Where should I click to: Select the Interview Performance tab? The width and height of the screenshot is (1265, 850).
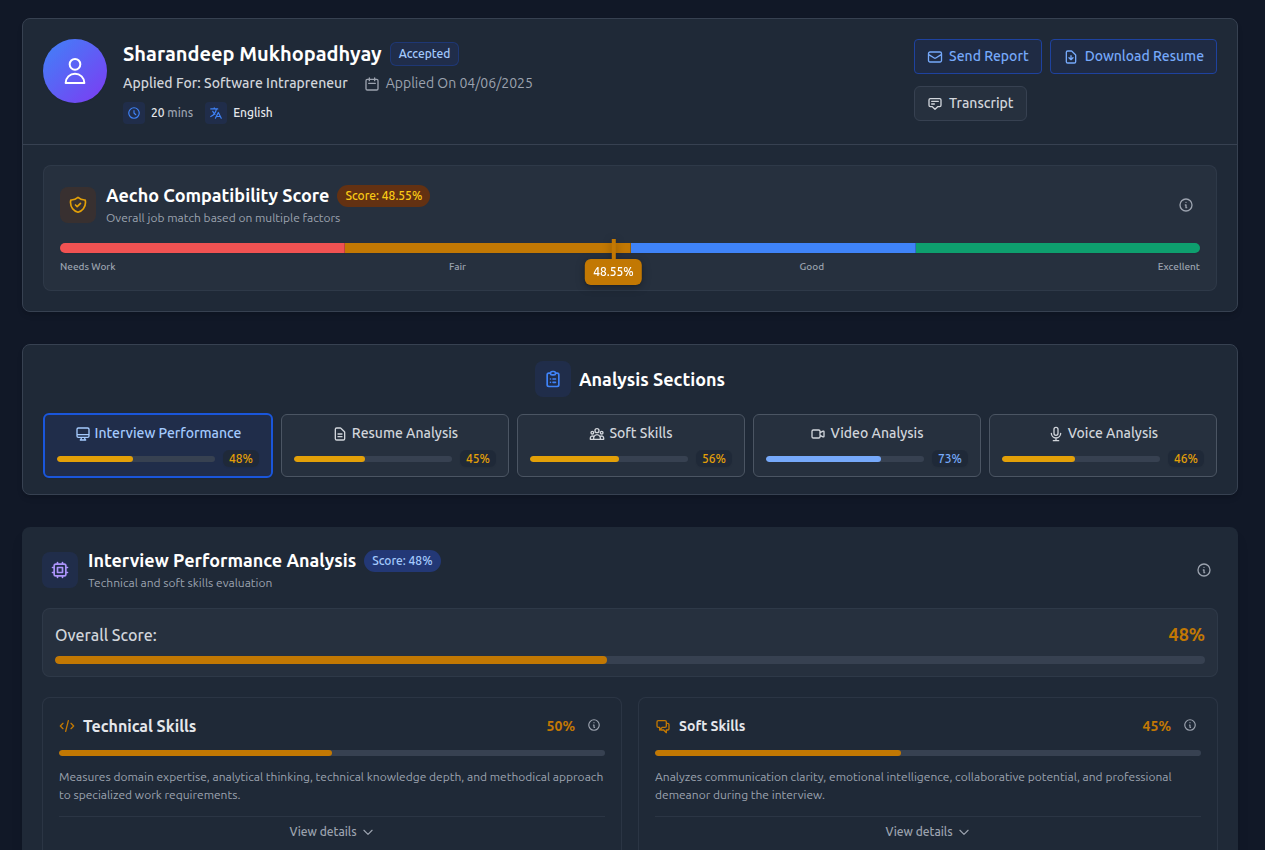tap(158, 445)
